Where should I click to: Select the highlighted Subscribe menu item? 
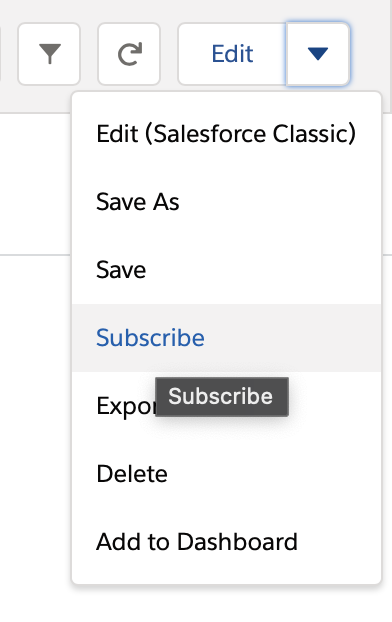(x=226, y=338)
